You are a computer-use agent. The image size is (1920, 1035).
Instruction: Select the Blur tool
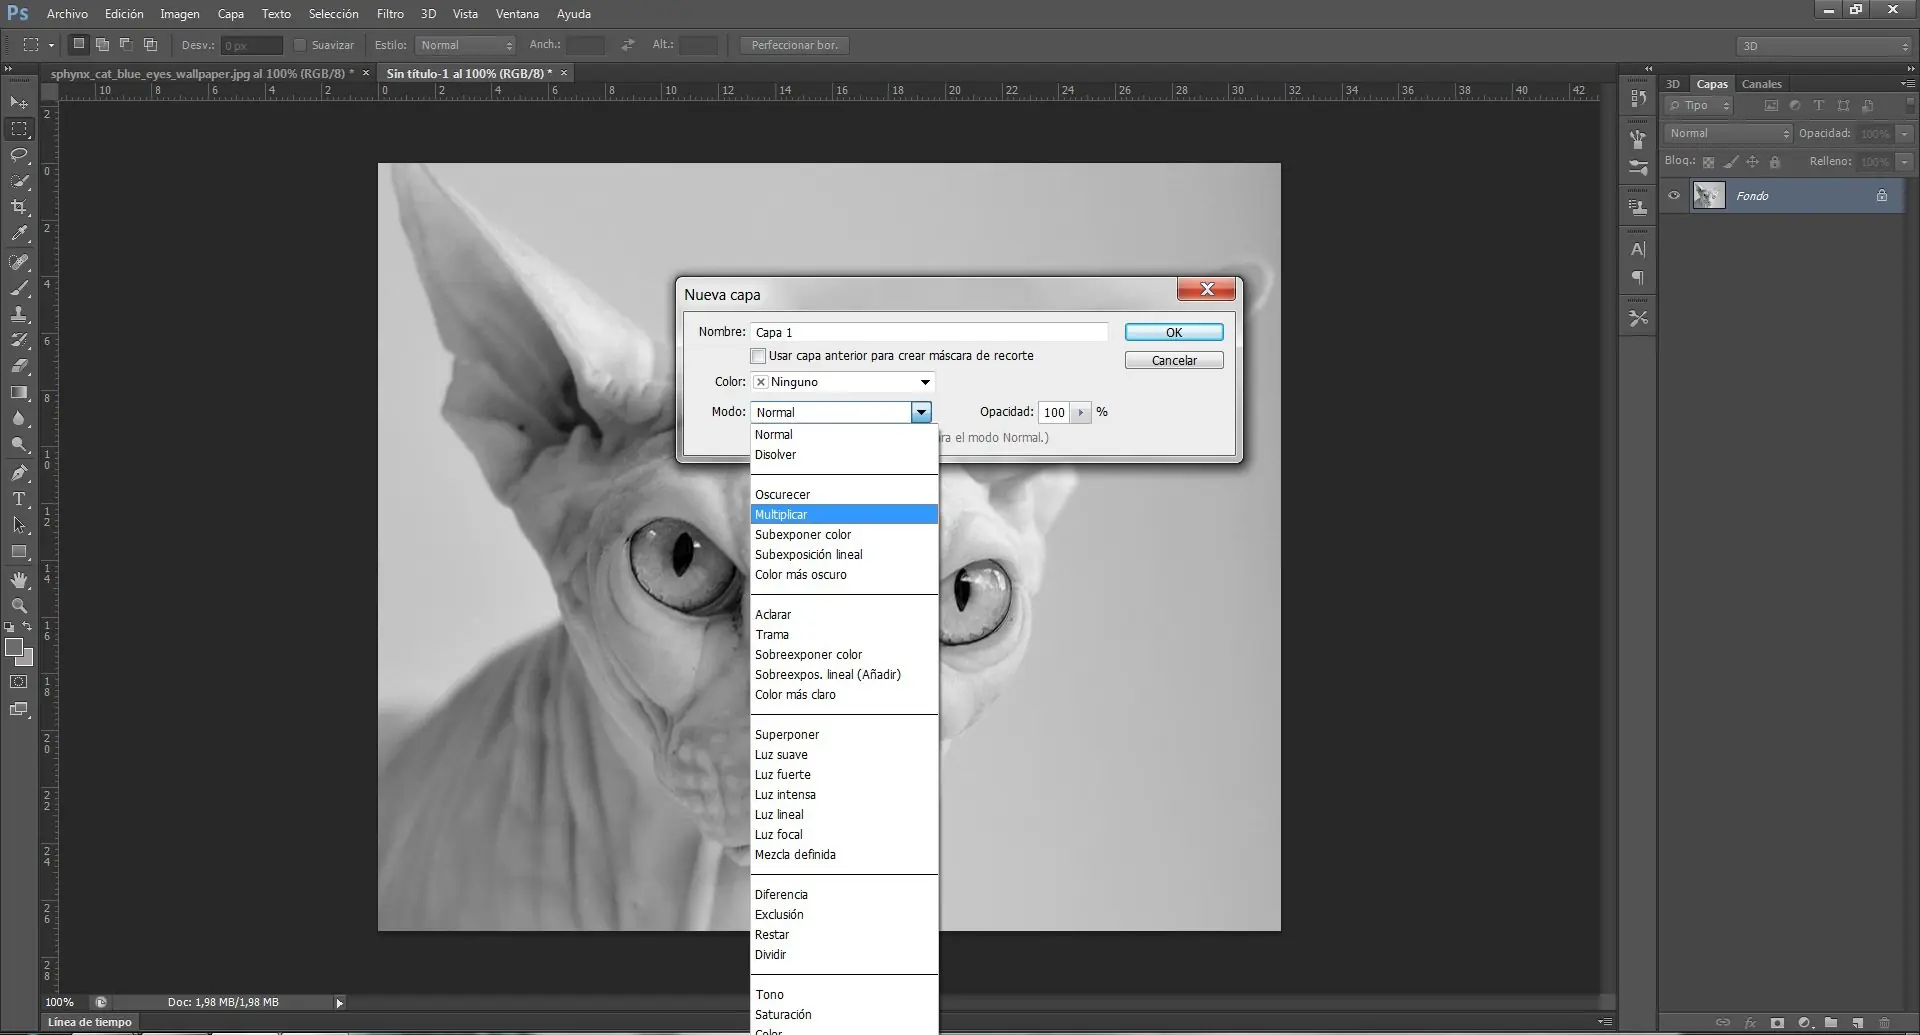click(19, 418)
